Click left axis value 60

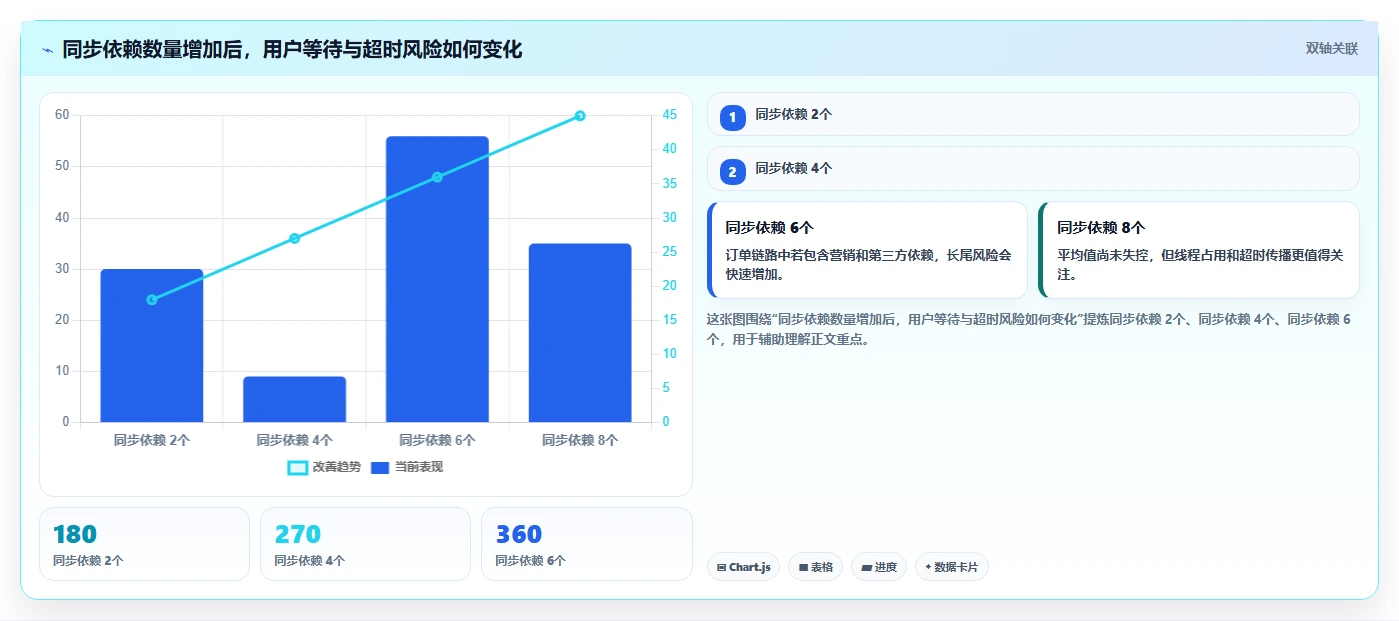tap(62, 115)
